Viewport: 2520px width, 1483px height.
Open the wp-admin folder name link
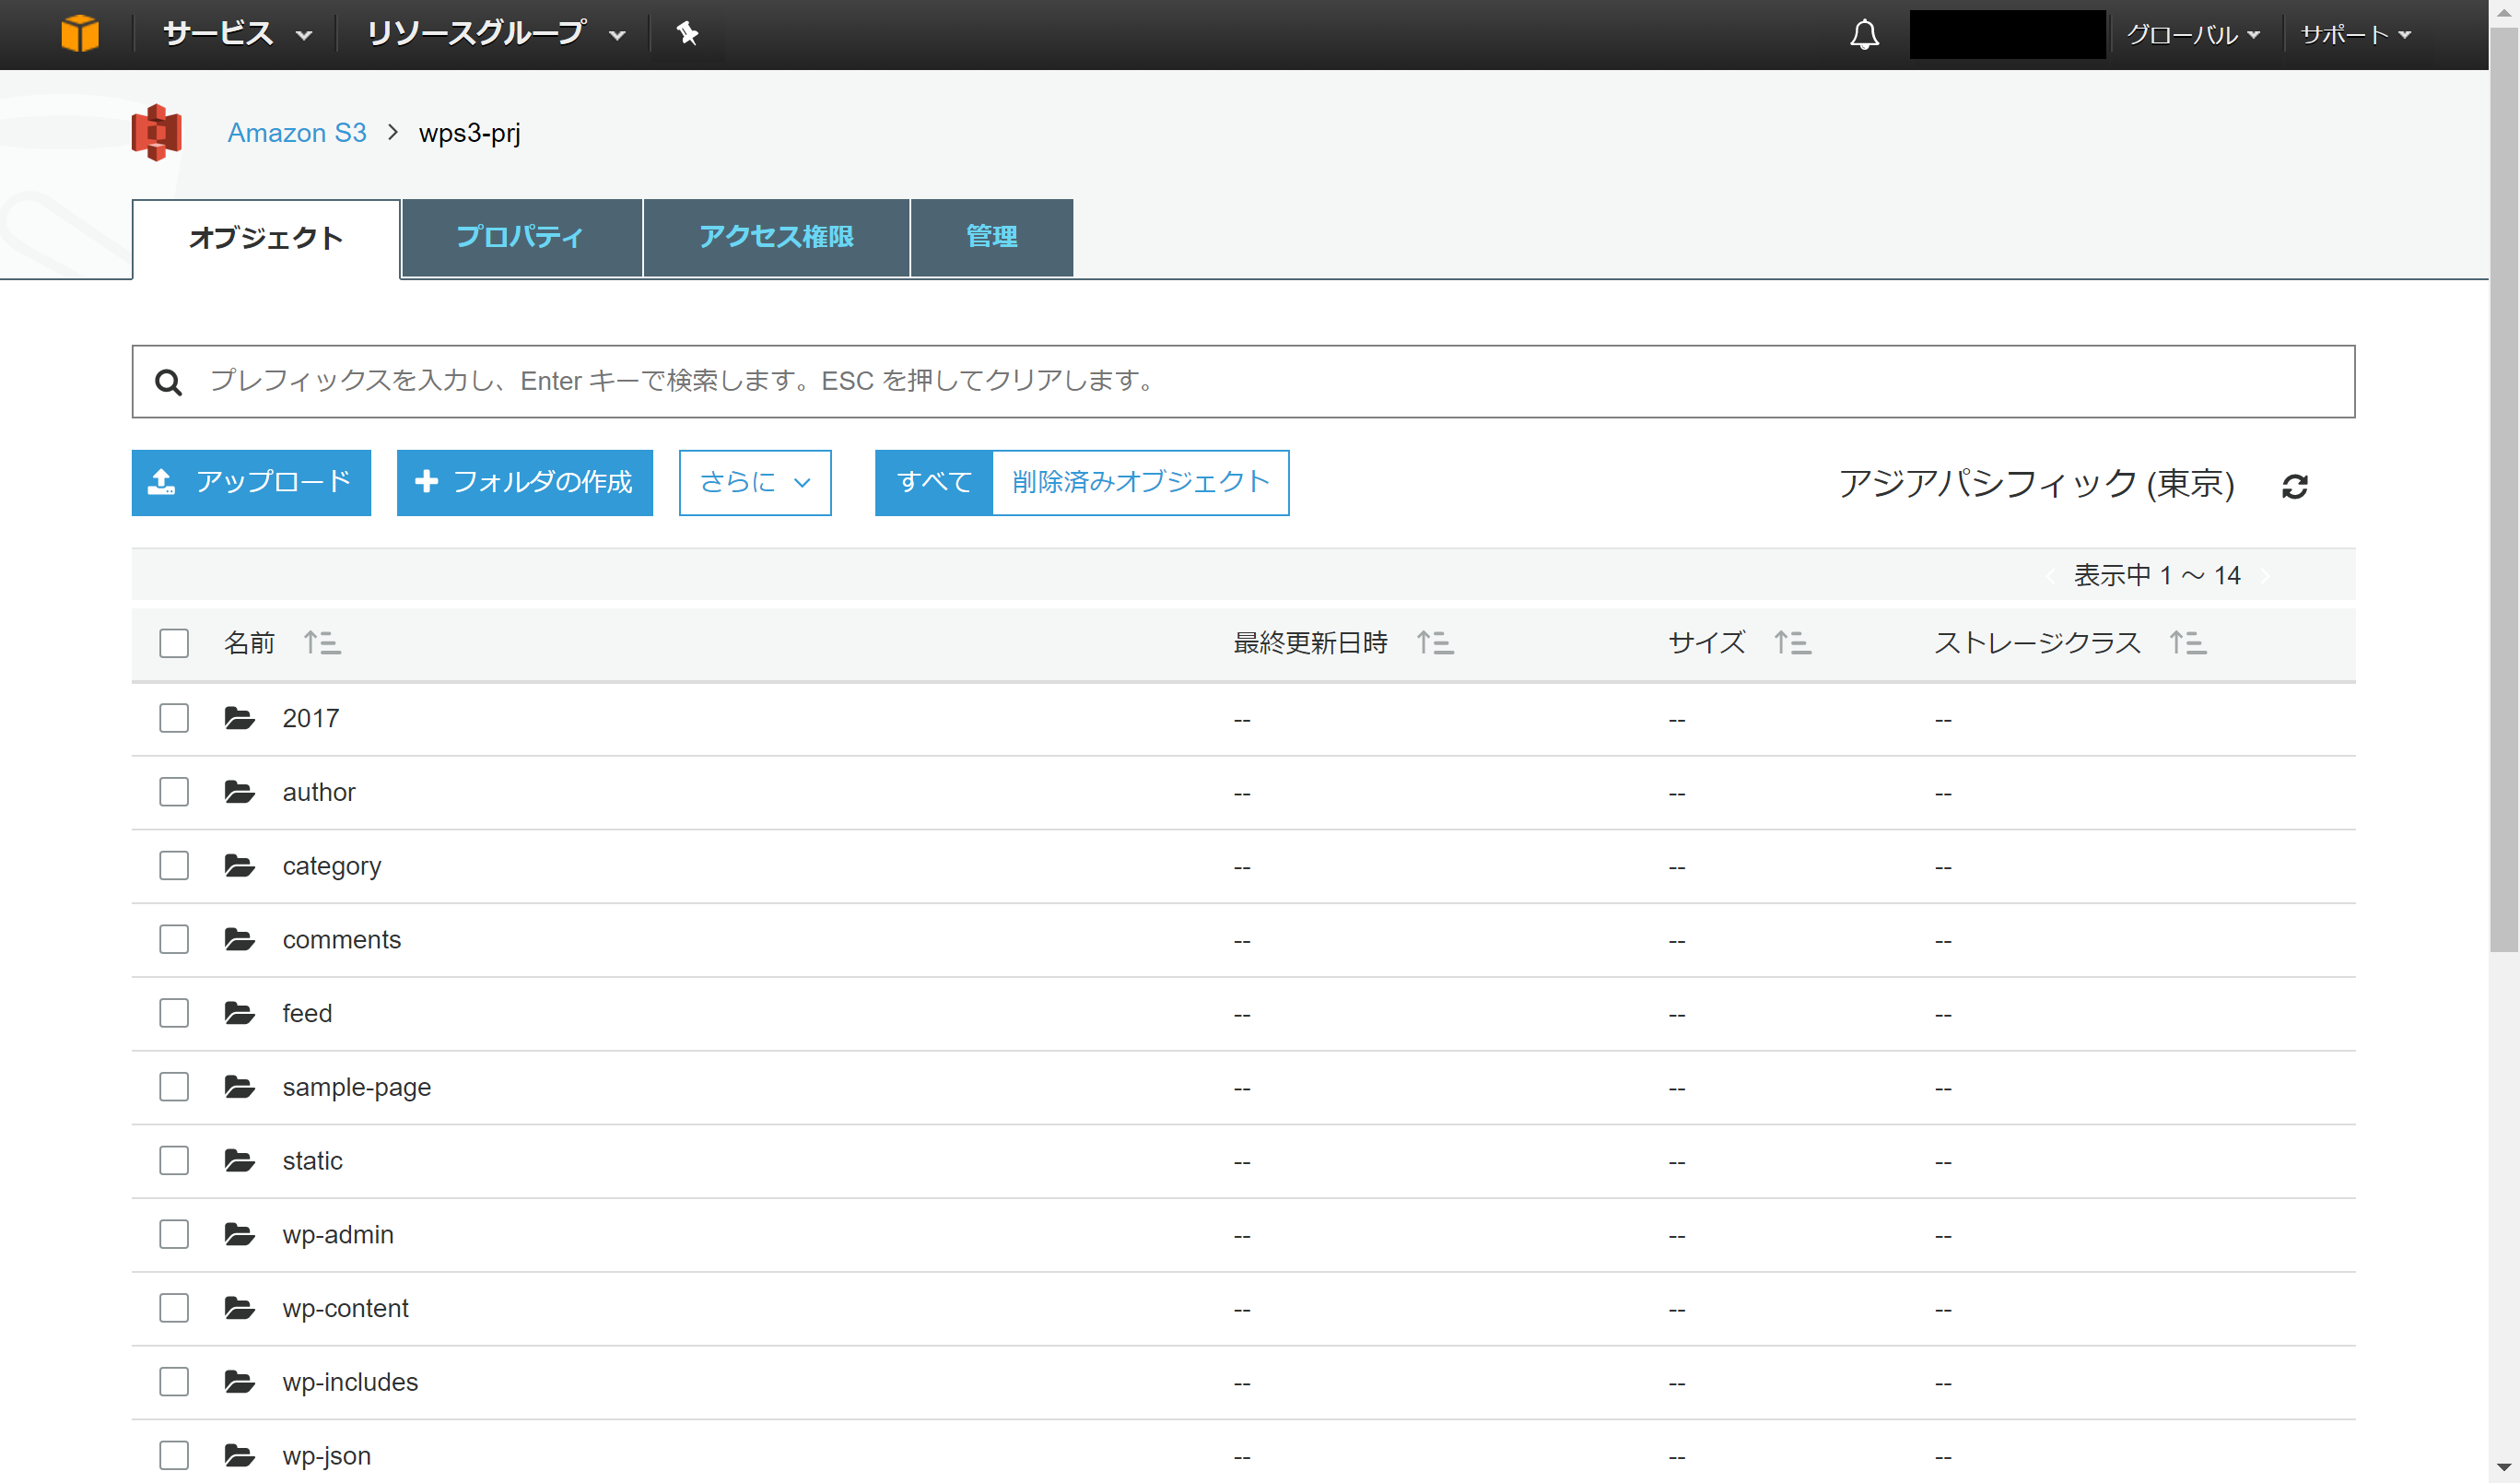(x=338, y=1234)
